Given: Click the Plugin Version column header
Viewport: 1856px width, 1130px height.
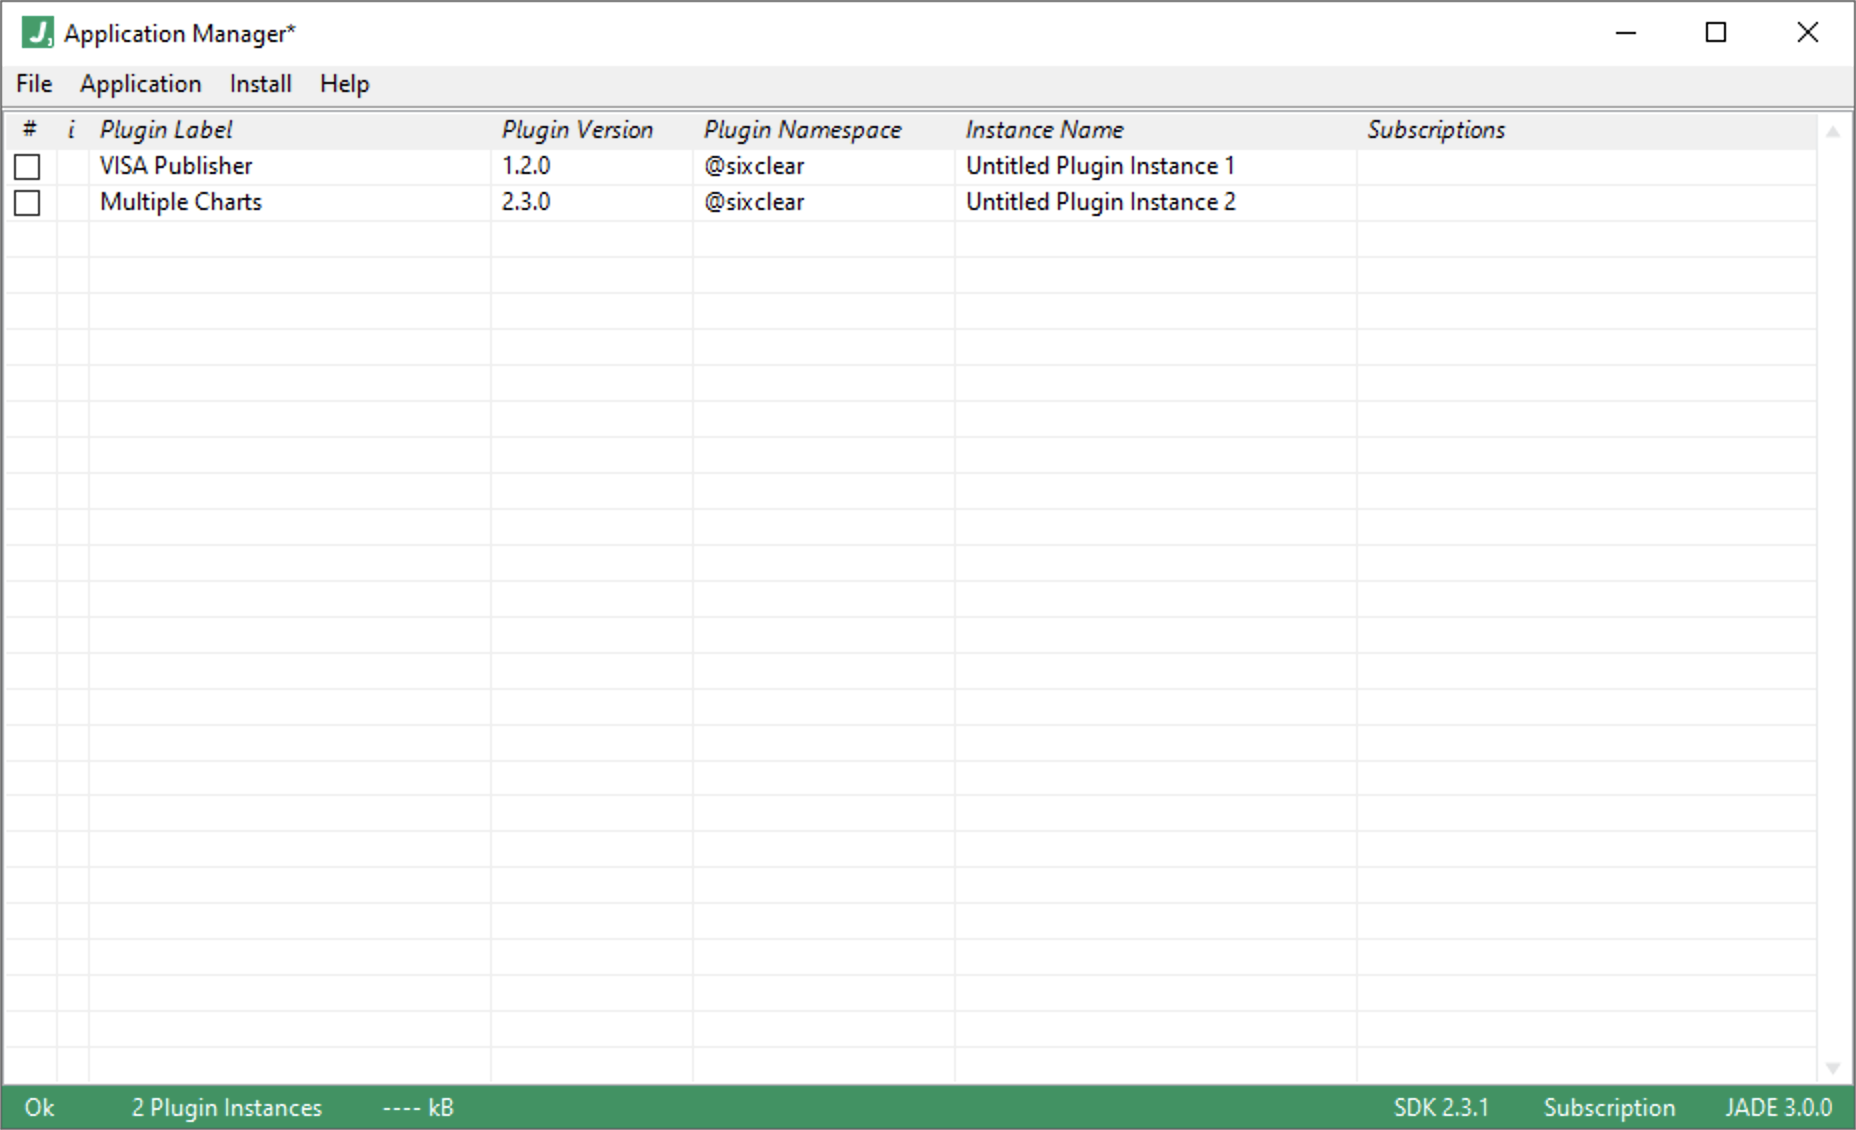Looking at the screenshot, I should pos(578,129).
